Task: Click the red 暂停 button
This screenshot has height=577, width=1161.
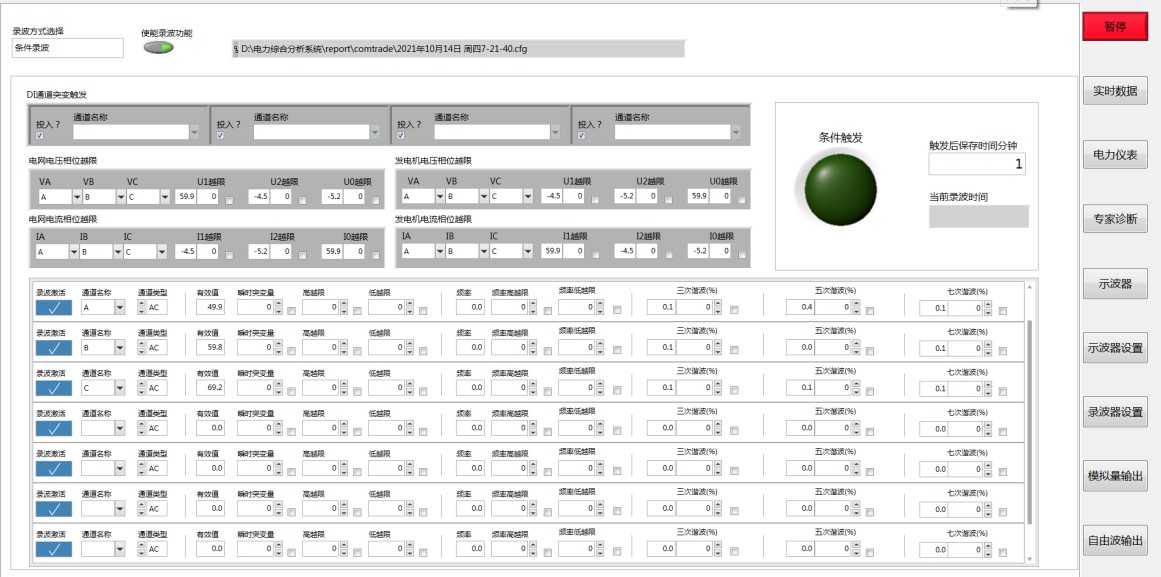Action: coord(1114,26)
